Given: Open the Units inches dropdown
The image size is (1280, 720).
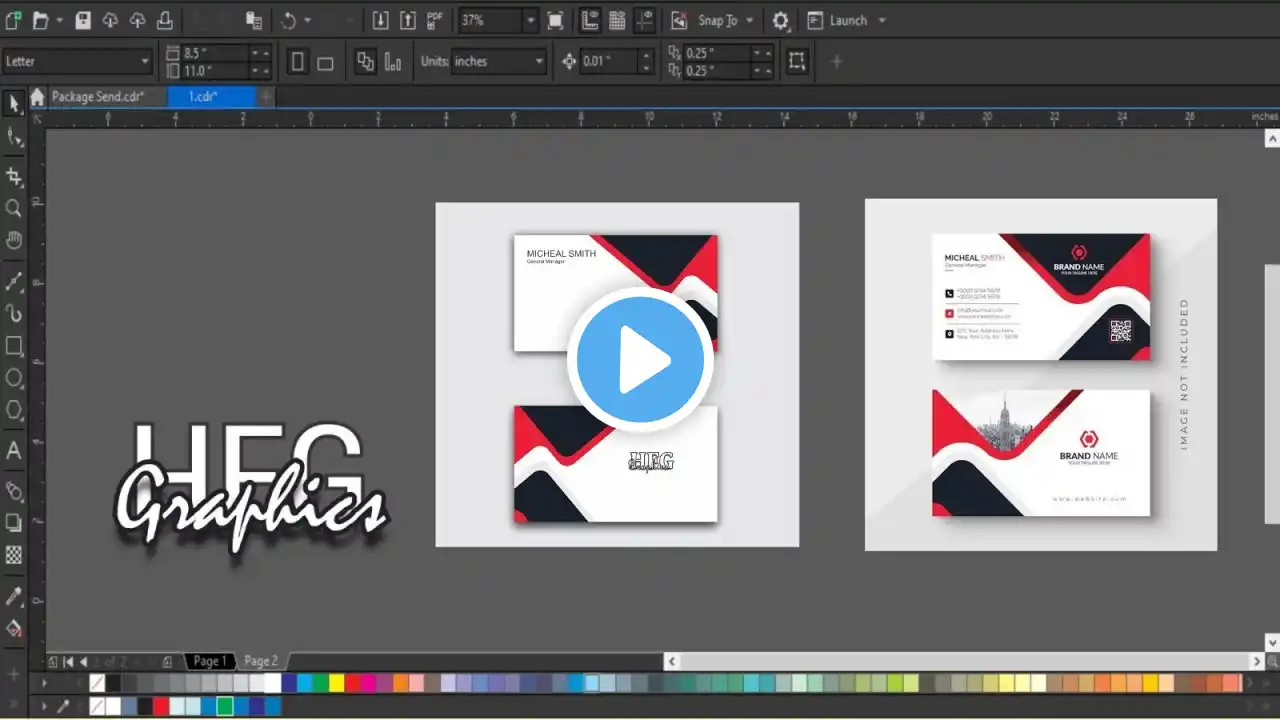Looking at the screenshot, I should click(539, 62).
